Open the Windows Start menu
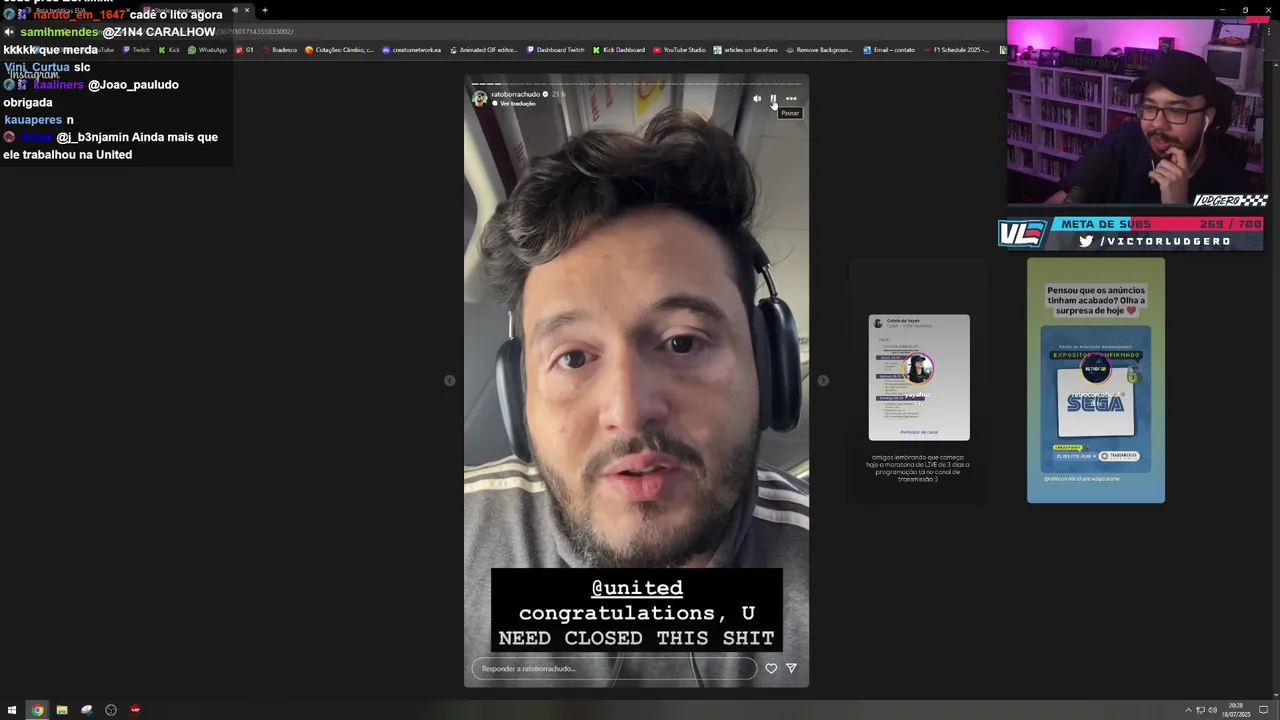The width and height of the screenshot is (1280, 720). 12,710
